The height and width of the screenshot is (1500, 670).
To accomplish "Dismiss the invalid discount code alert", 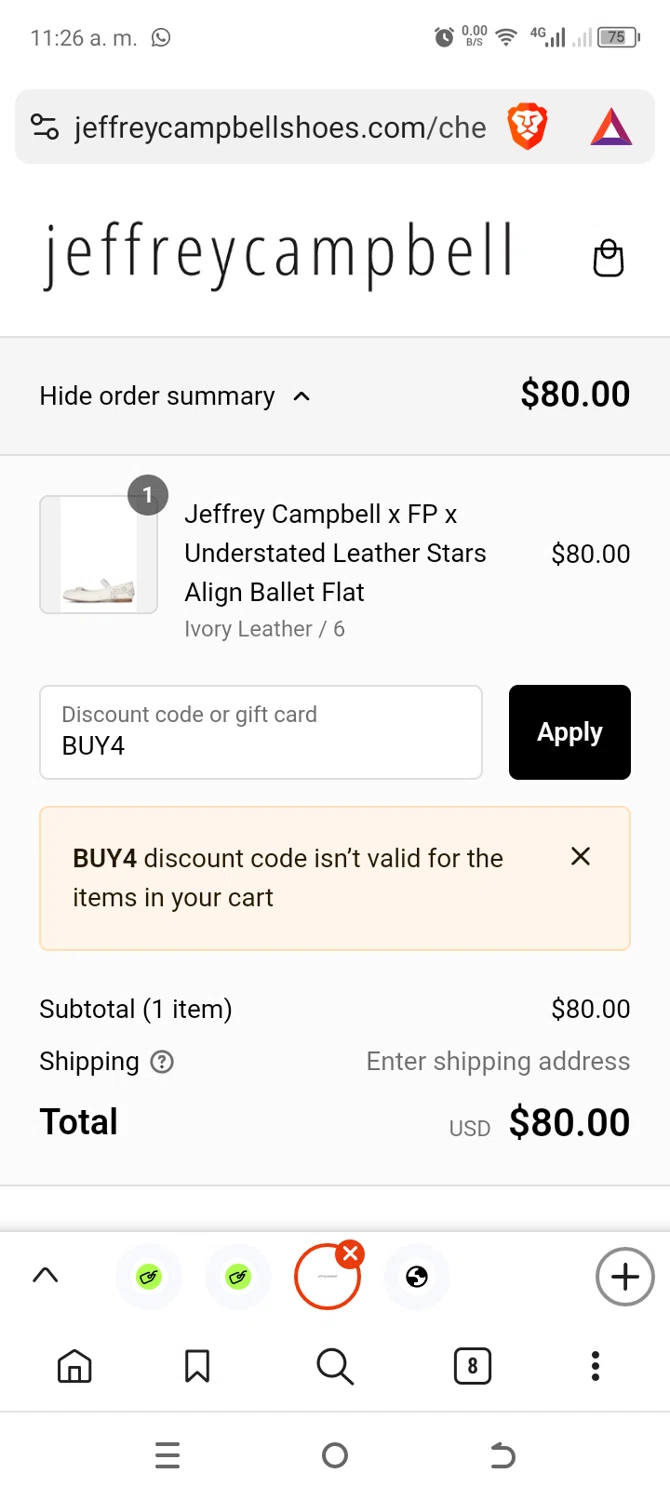I will [580, 857].
